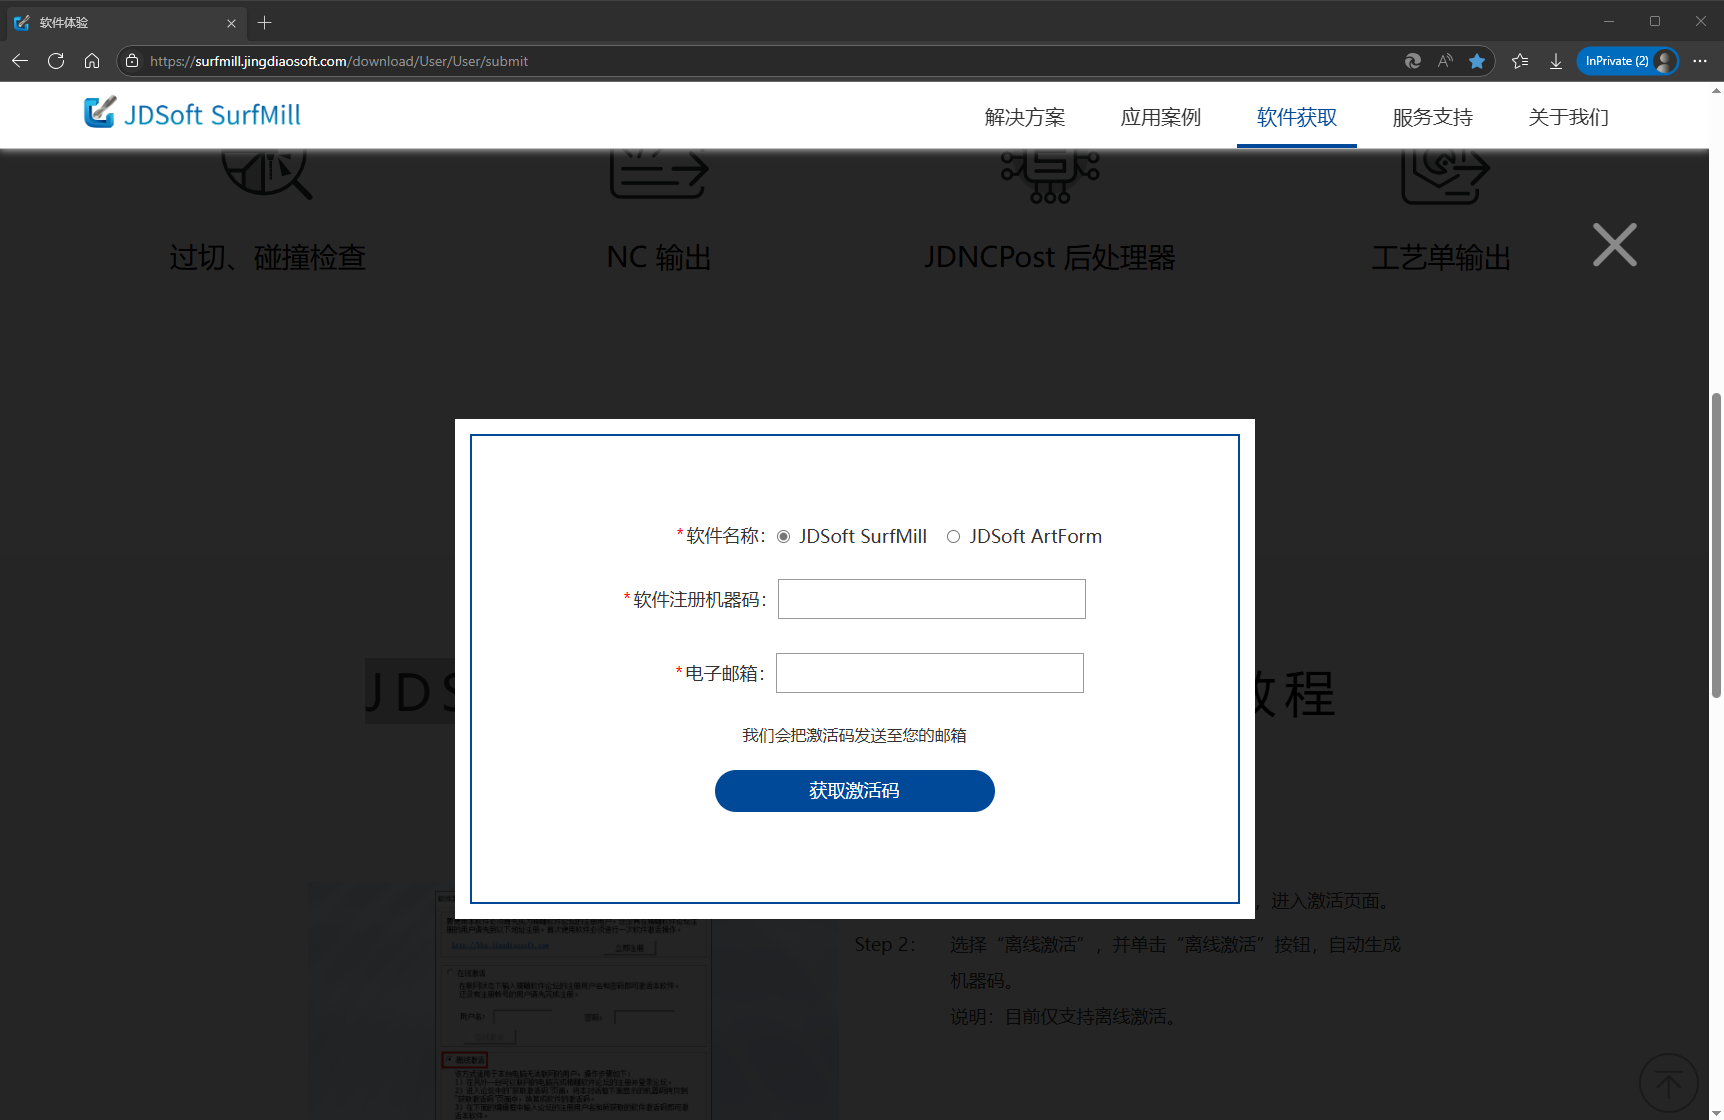1724x1120 pixels.
Task: Click the 我们会把激活码发送至您的邮箱 text
Action: coord(854,736)
